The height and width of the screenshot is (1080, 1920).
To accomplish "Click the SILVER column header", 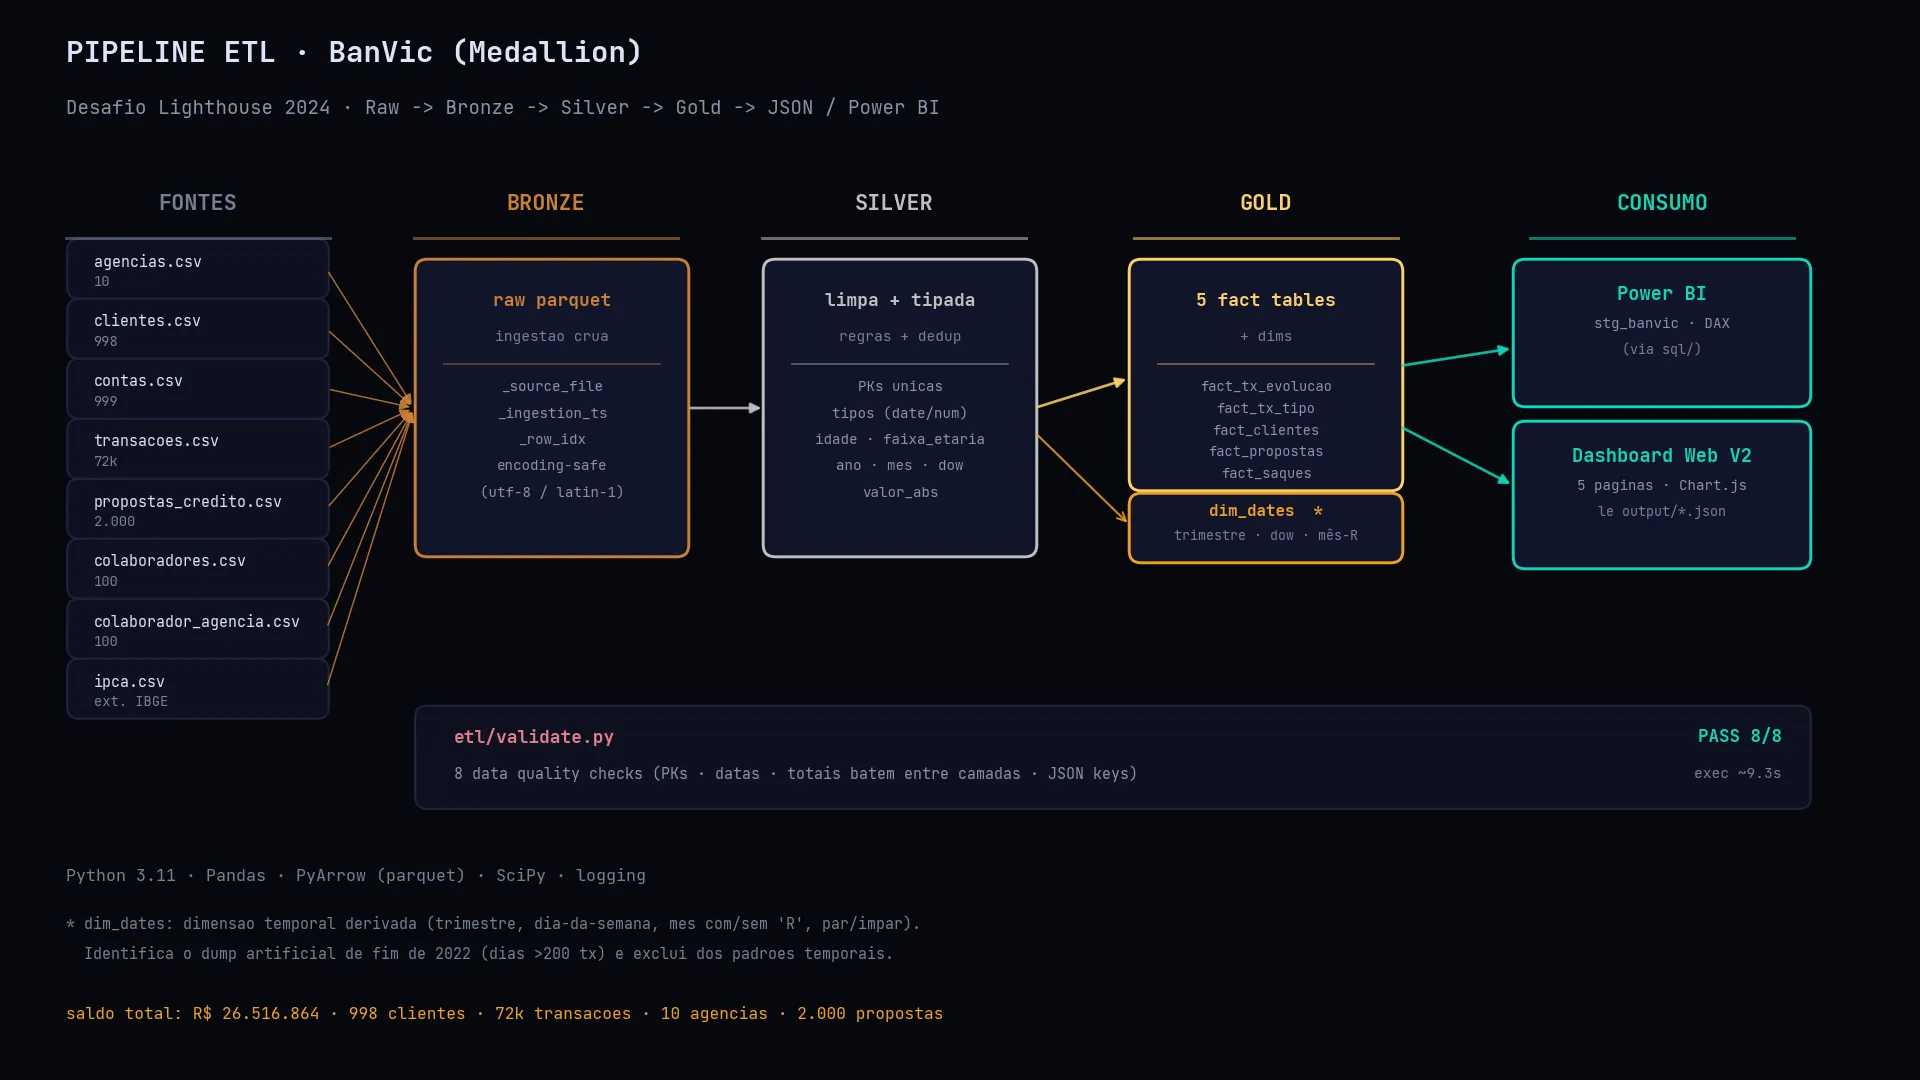I will 894,203.
